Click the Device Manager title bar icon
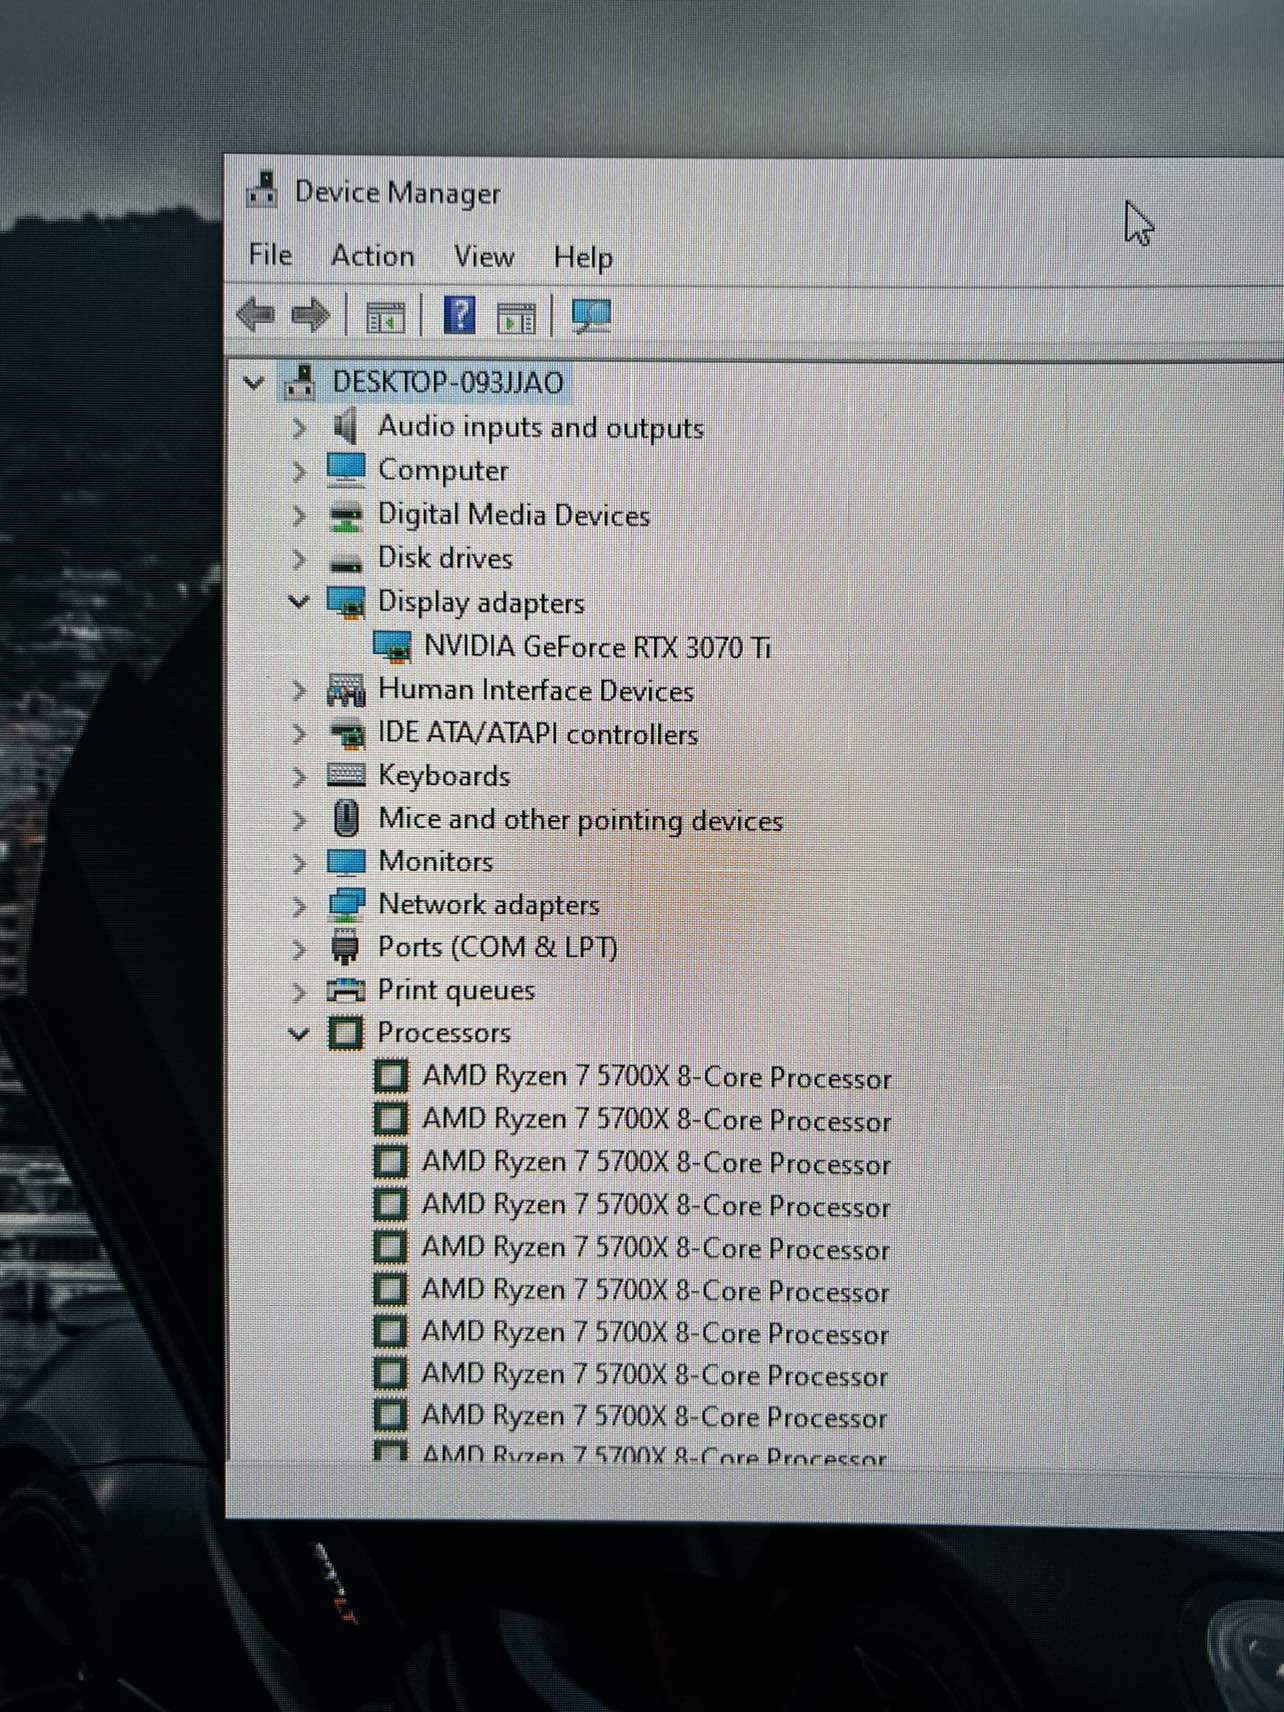 click(262, 190)
